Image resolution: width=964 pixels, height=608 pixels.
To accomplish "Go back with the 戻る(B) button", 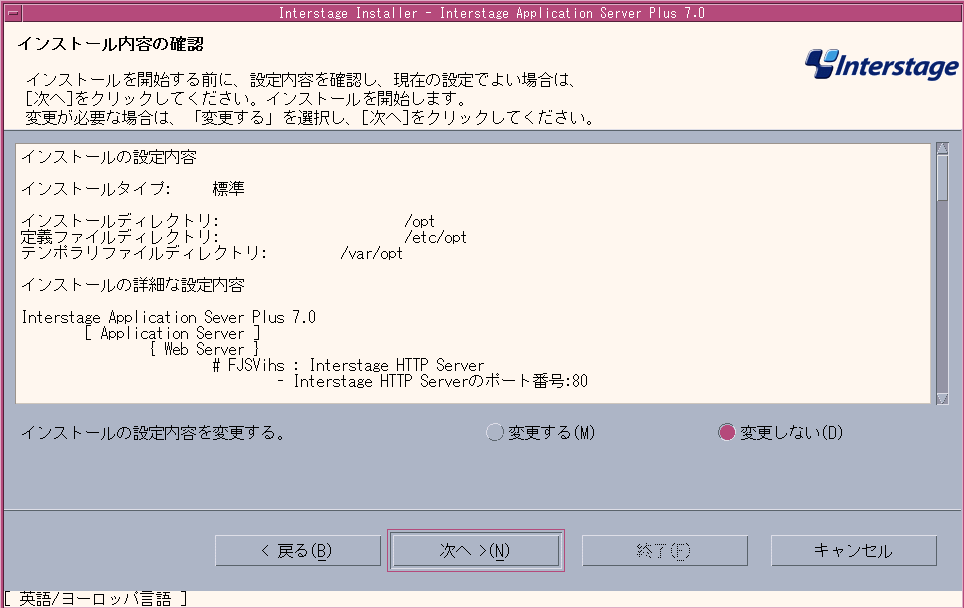I will tap(298, 550).
